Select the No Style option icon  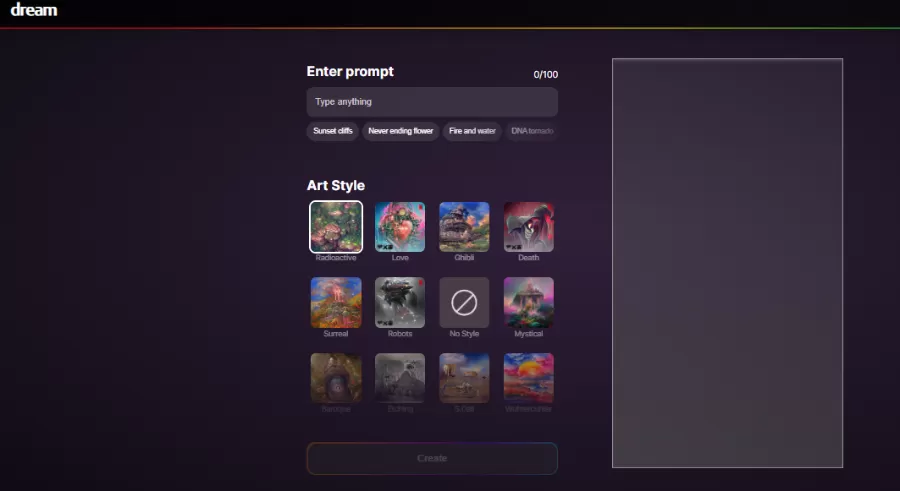click(464, 303)
